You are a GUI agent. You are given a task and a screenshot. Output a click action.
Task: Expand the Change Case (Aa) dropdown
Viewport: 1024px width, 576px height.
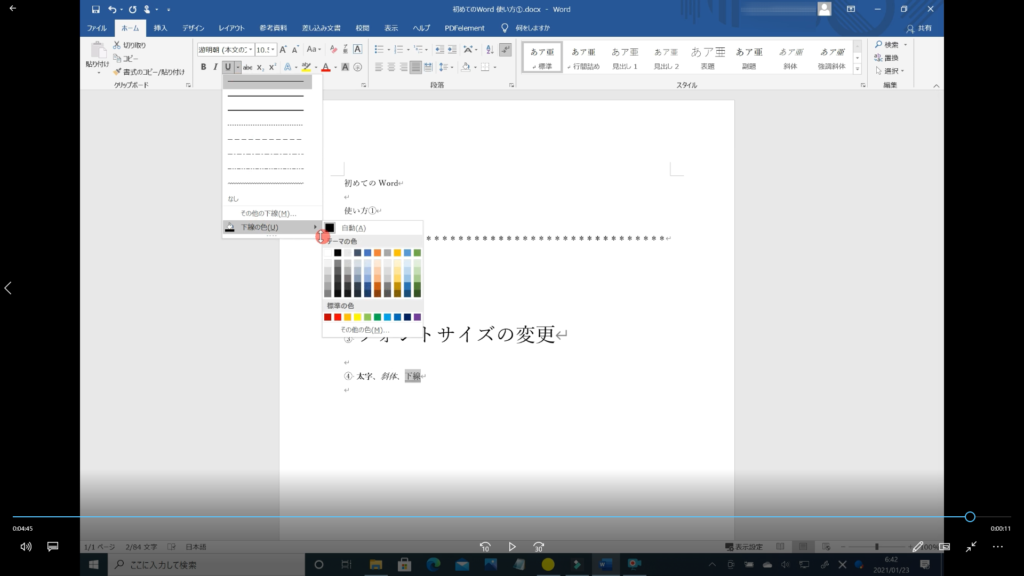pos(314,49)
